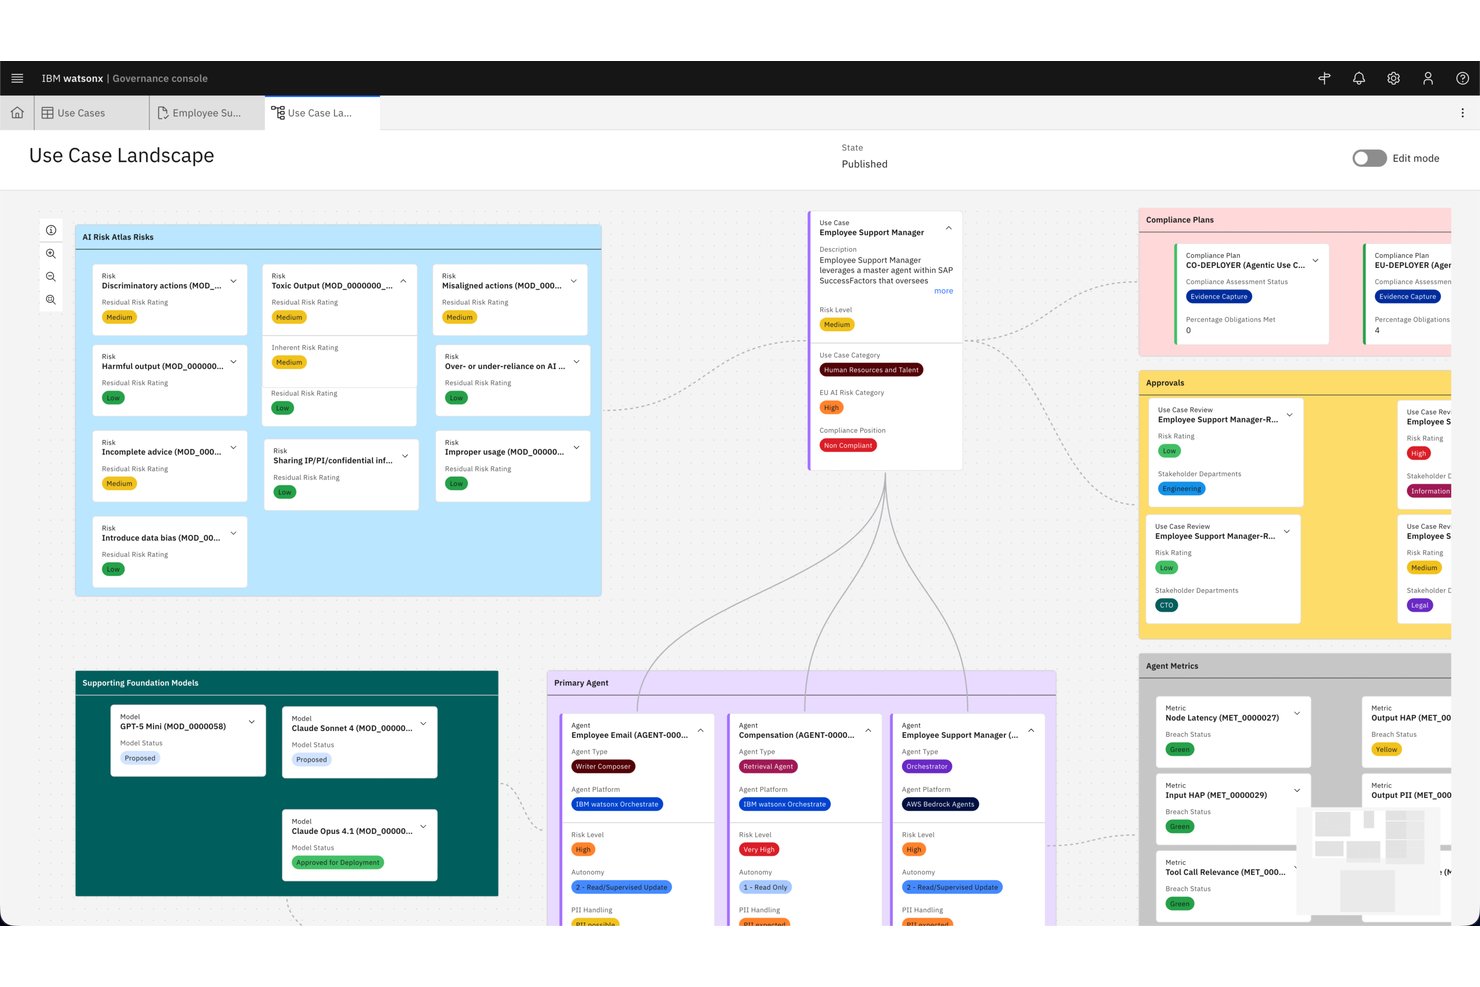Select the Agent Metrics group header
1480x987 pixels.
[x=1295, y=666]
